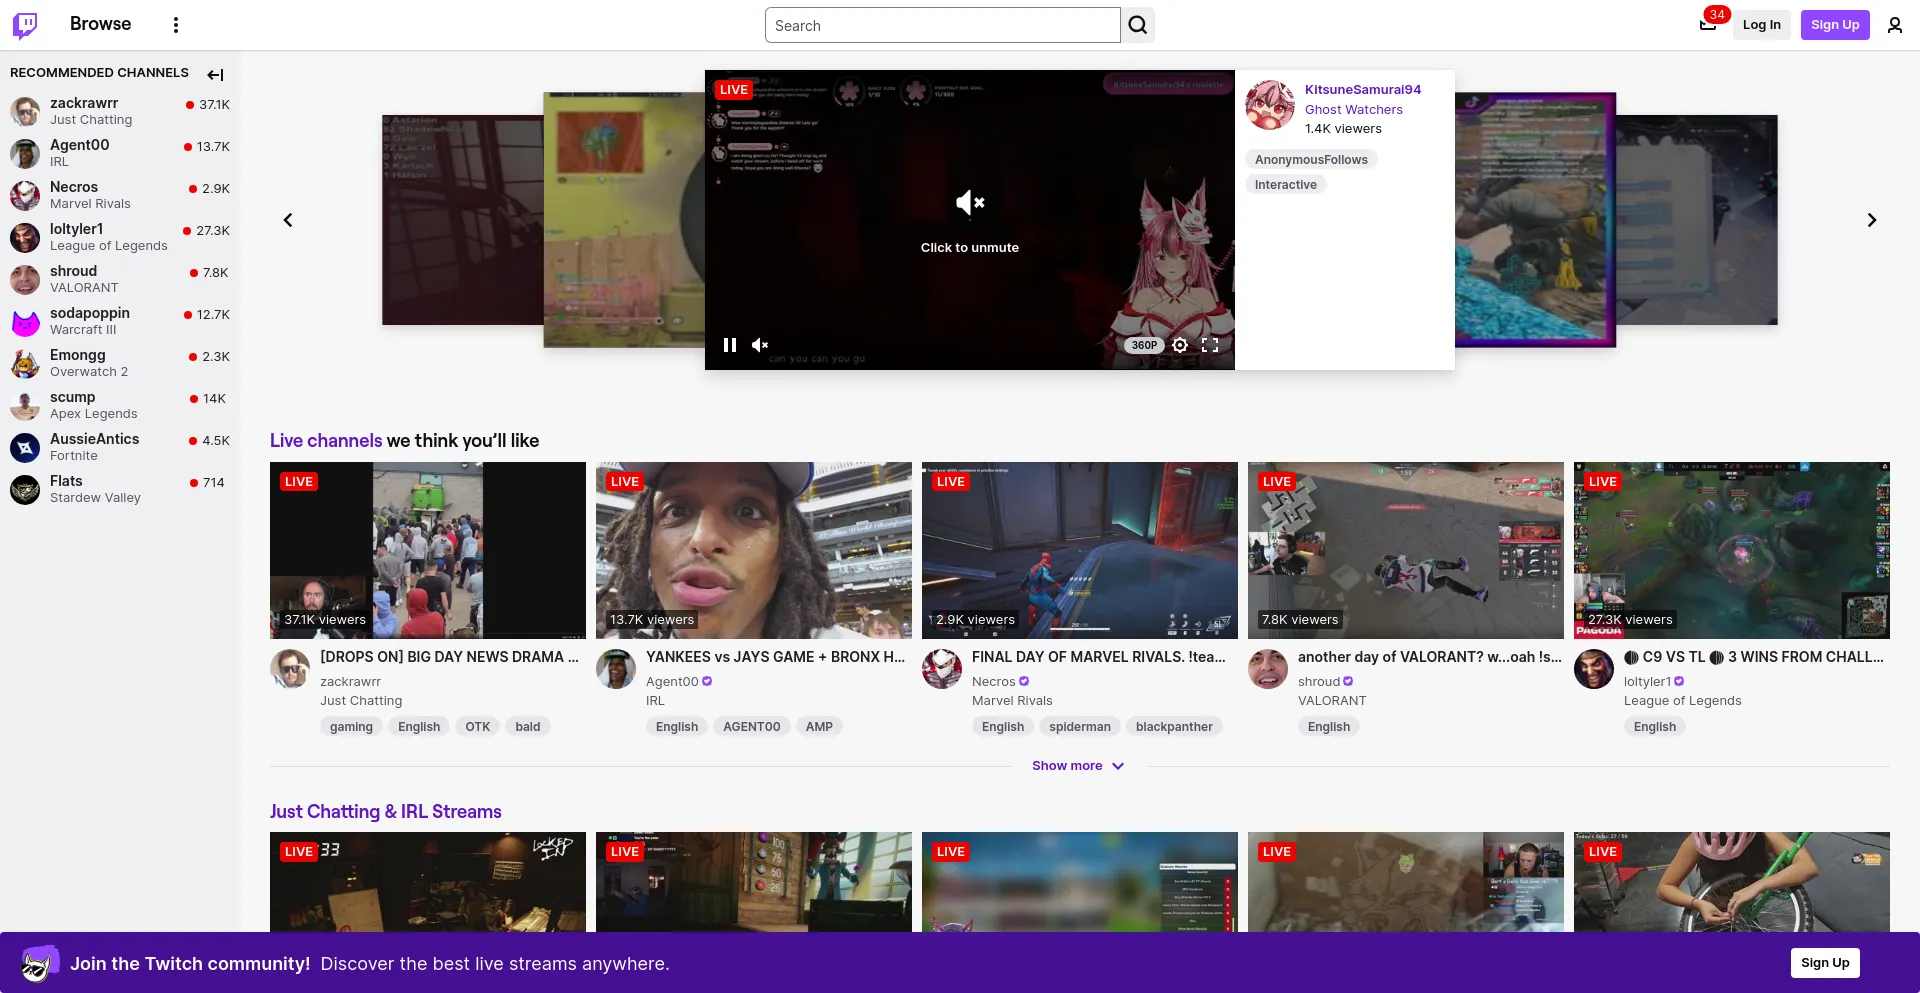This screenshot has width=1920, height=993.
Task: Click Sign Up in the bottom banner
Action: point(1825,963)
